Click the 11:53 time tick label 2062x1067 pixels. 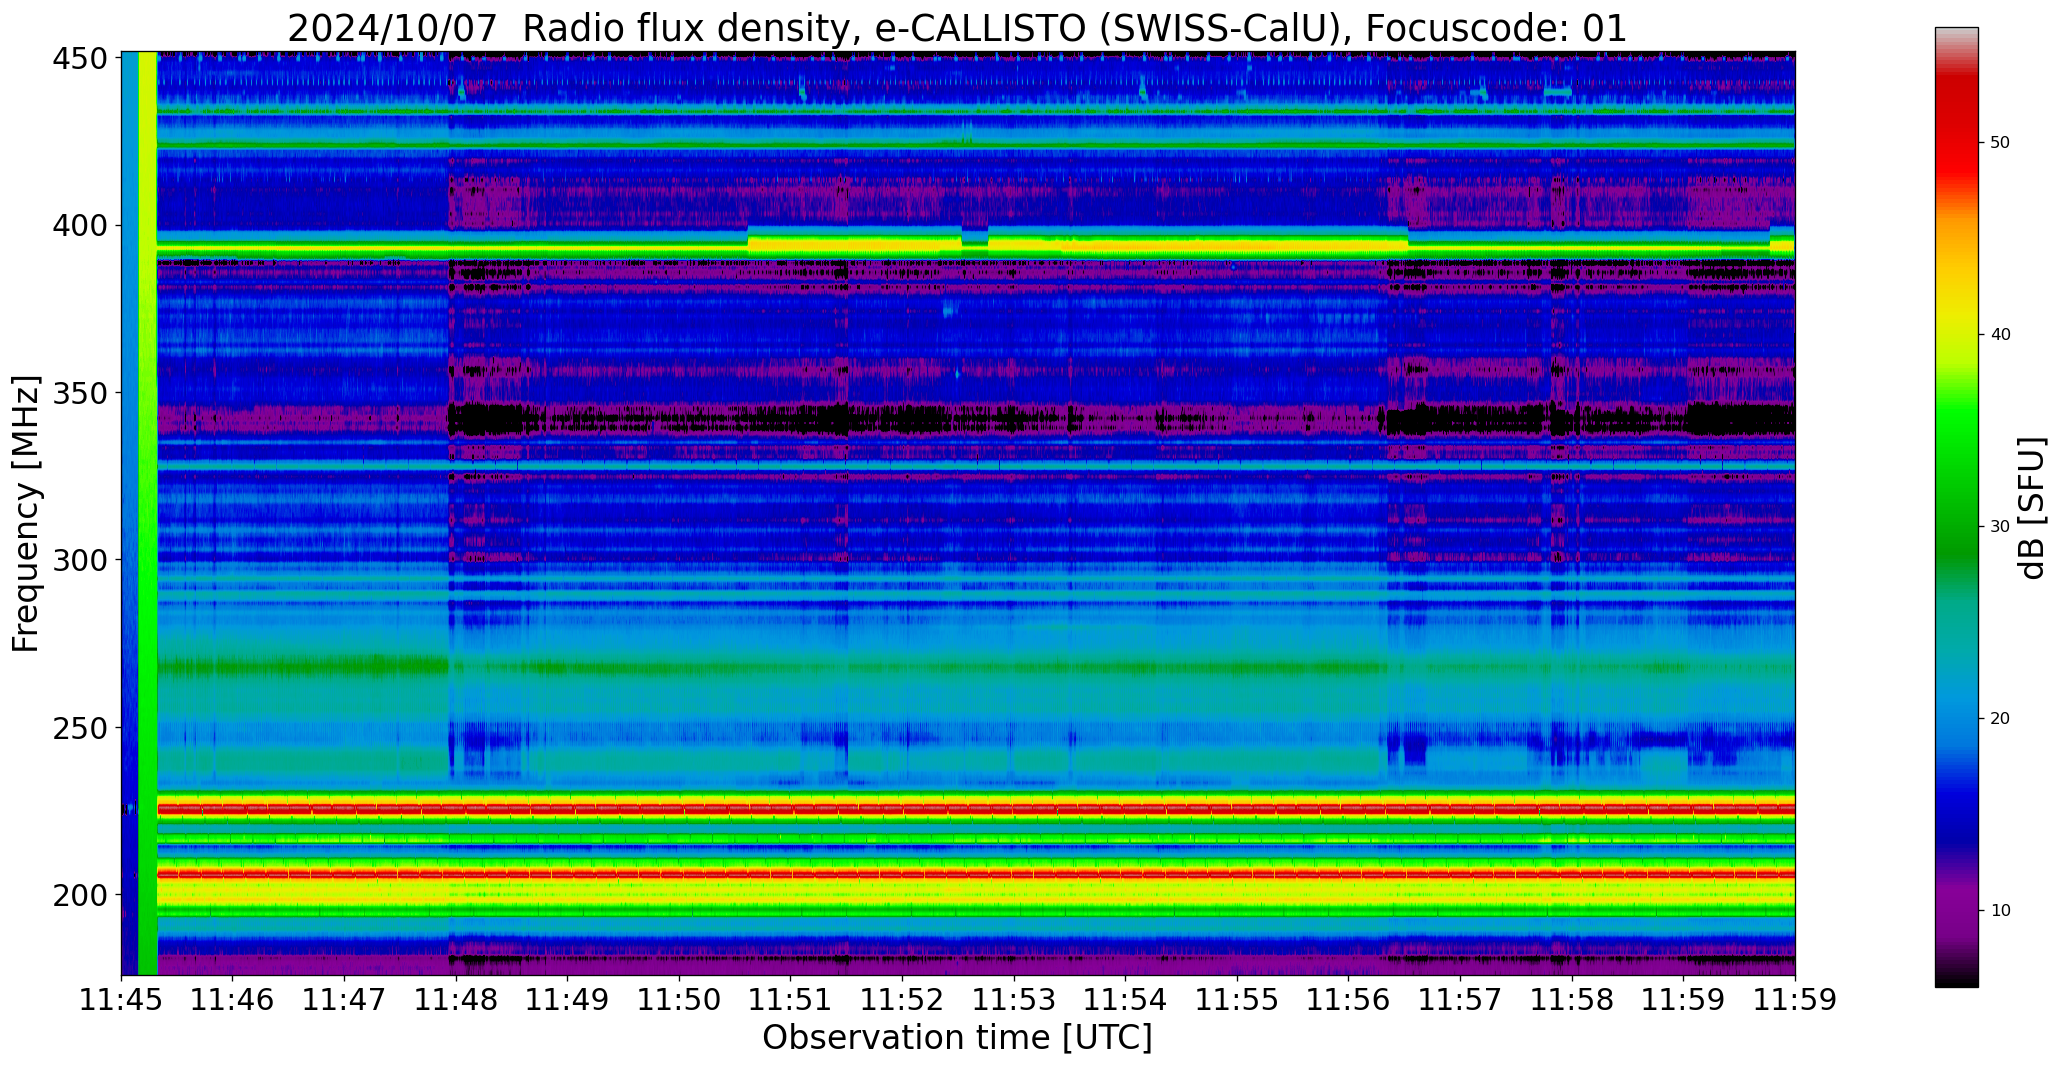(x=1014, y=1000)
